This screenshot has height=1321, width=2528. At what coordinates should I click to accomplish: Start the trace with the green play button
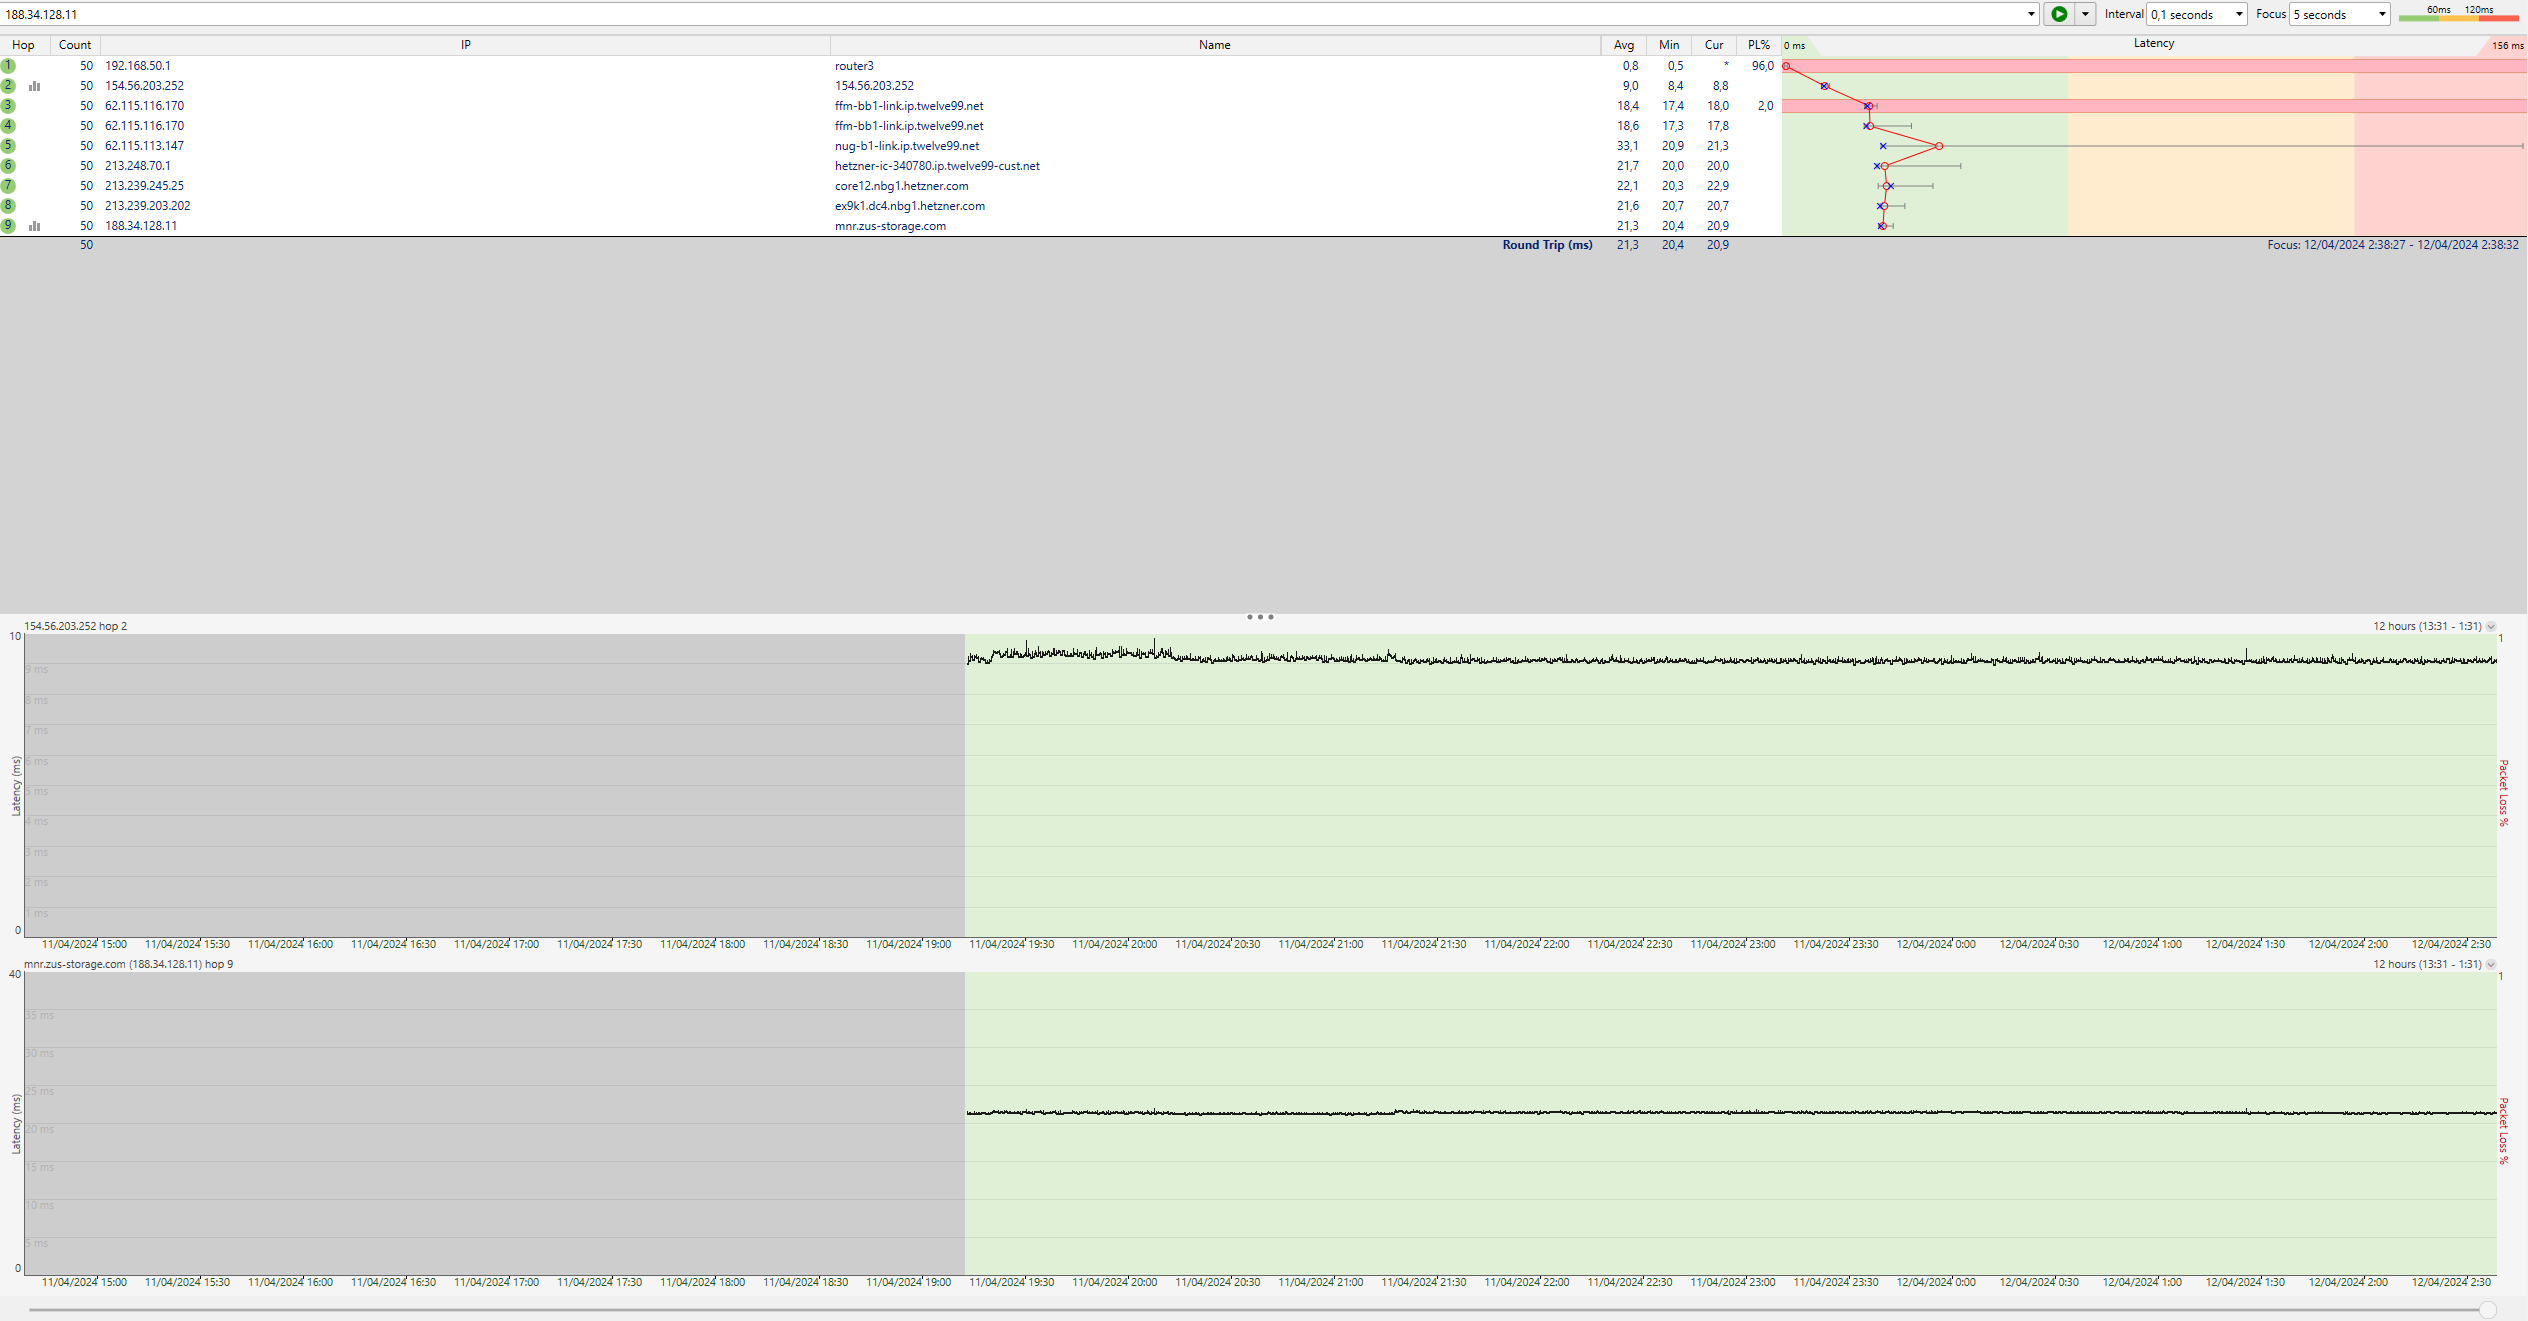tap(2059, 14)
